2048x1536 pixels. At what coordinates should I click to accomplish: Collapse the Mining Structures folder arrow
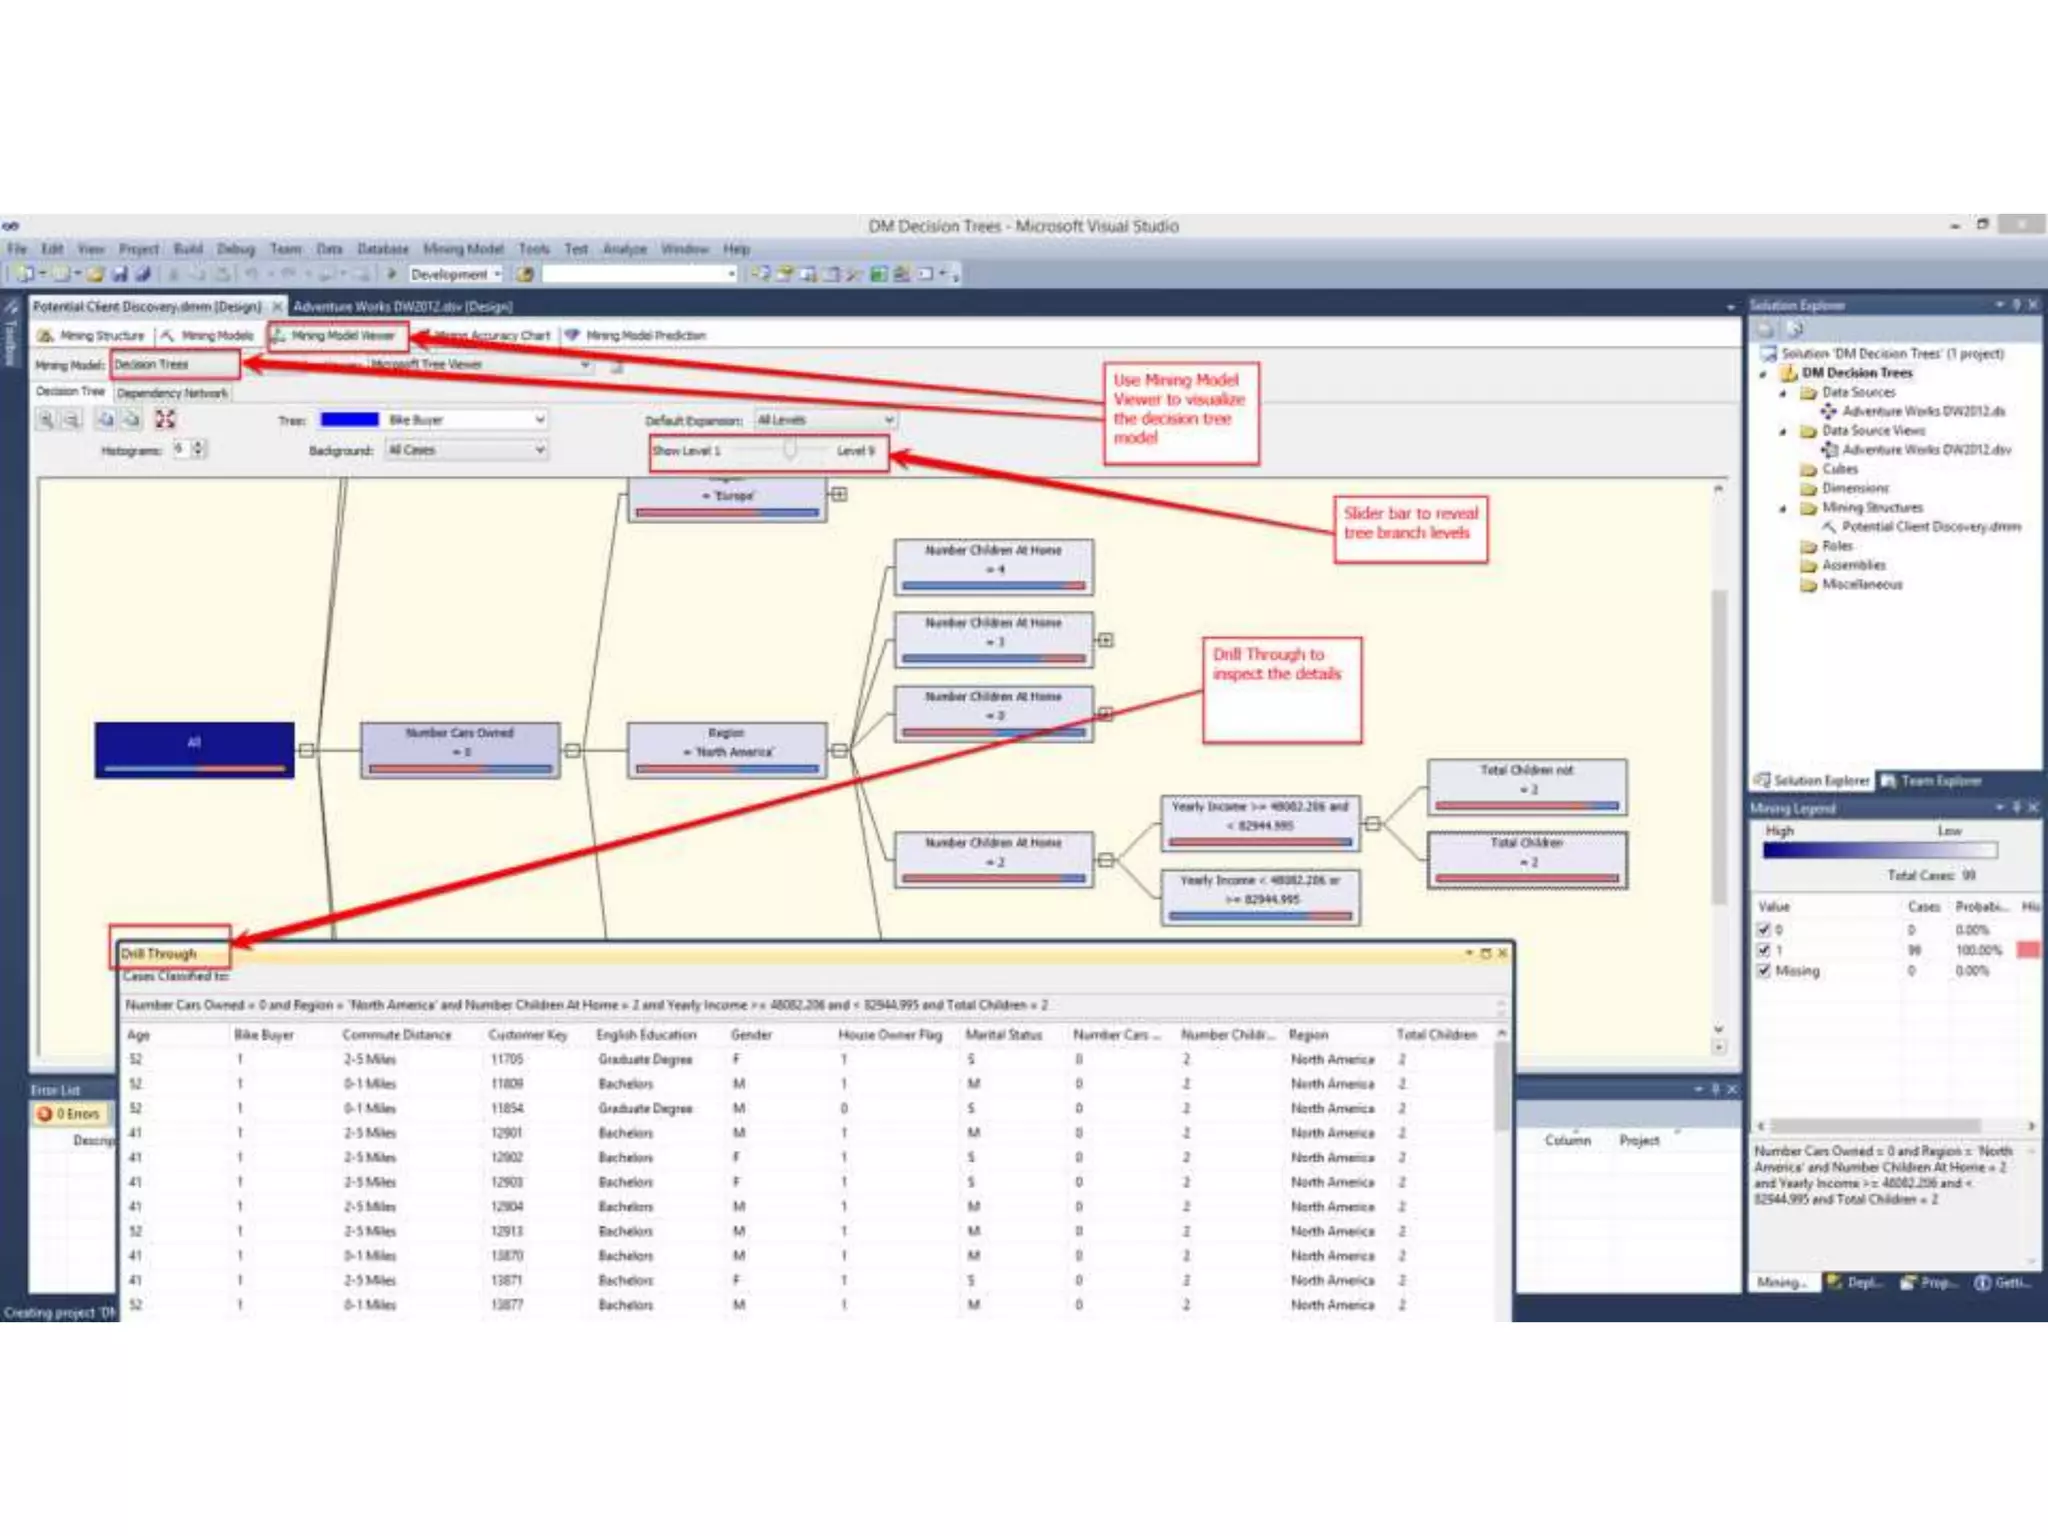click(1783, 508)
